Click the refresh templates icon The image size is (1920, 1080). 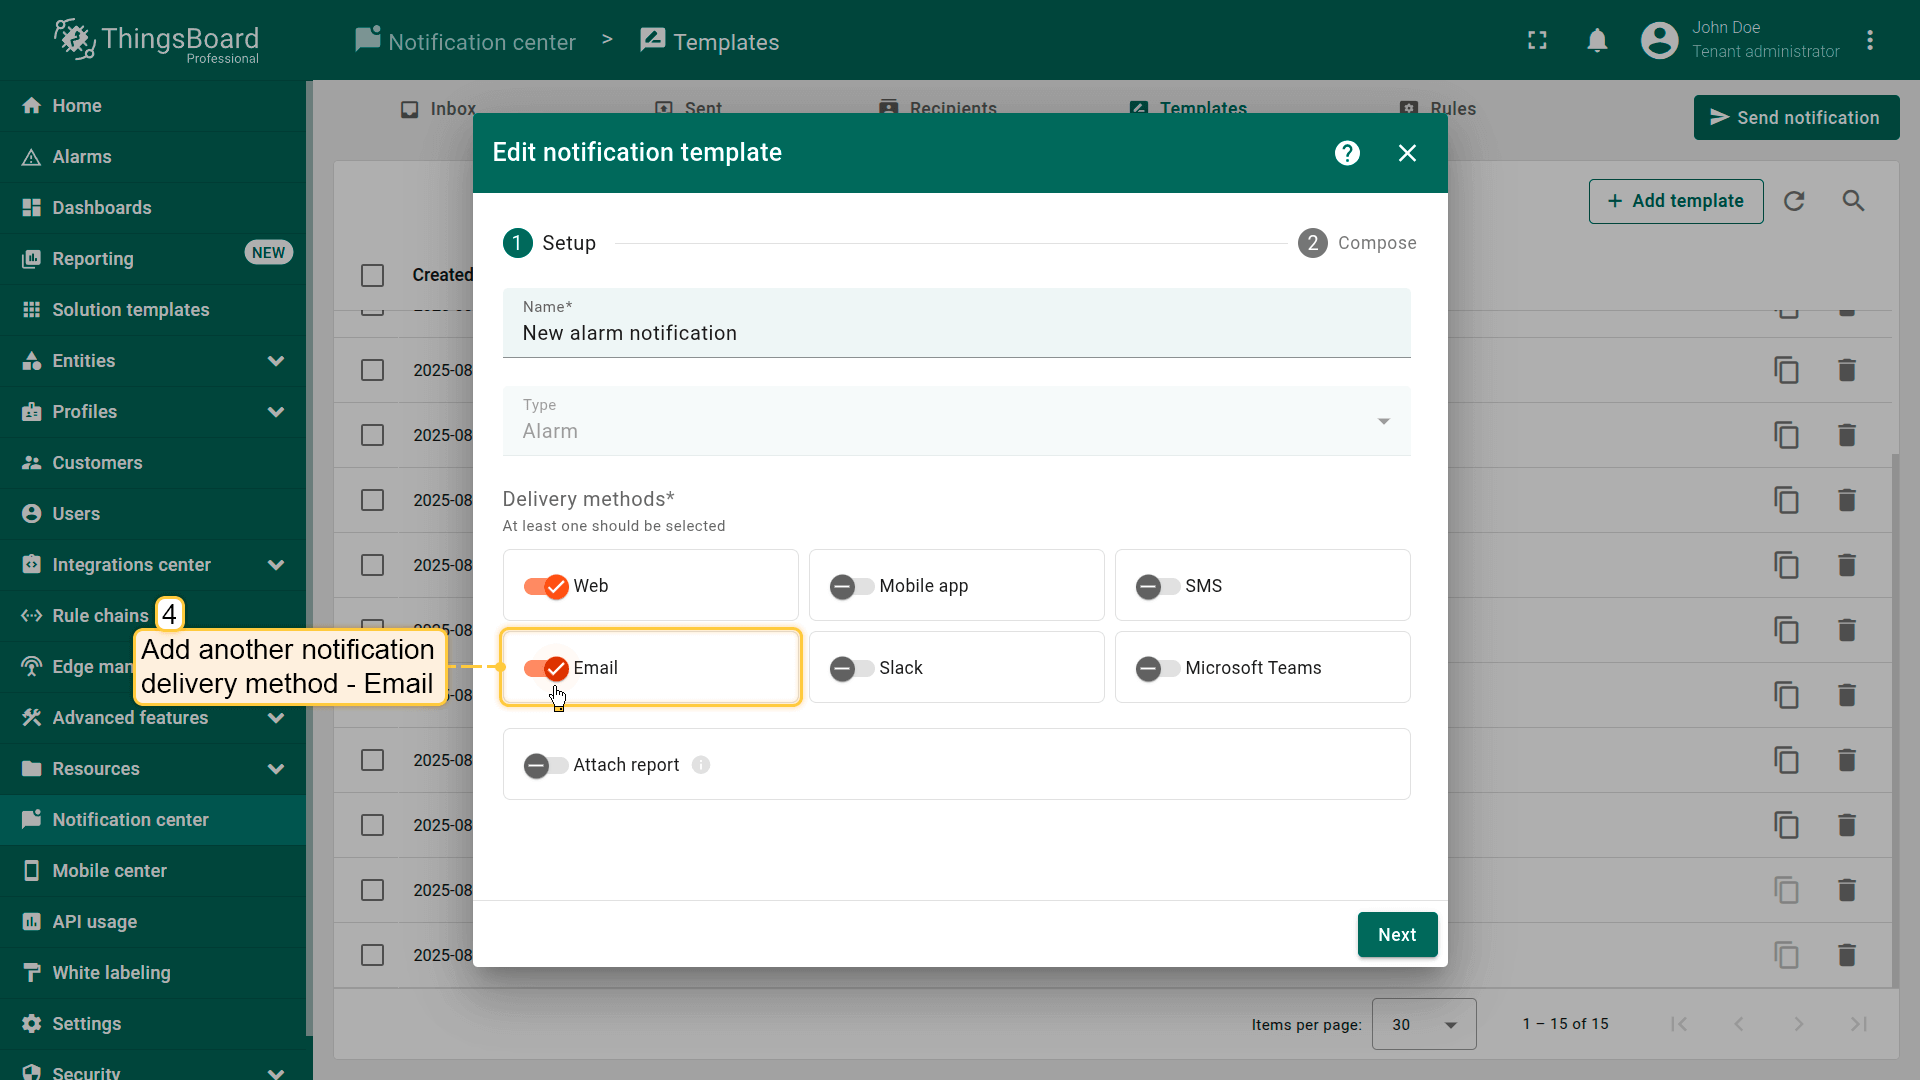click(1794, 201)
